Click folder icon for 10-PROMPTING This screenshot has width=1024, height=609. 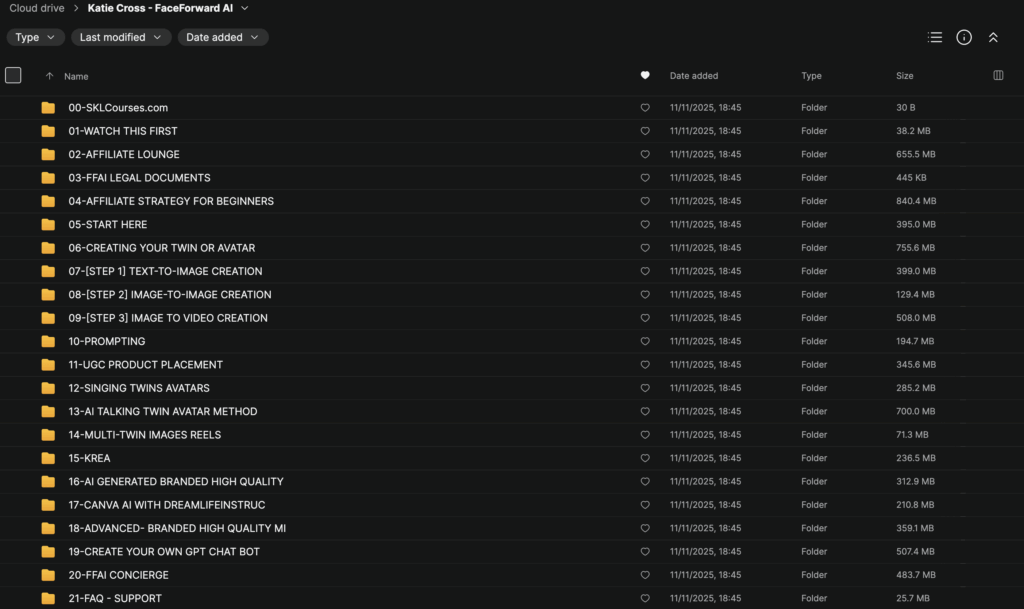click(48, 341)
